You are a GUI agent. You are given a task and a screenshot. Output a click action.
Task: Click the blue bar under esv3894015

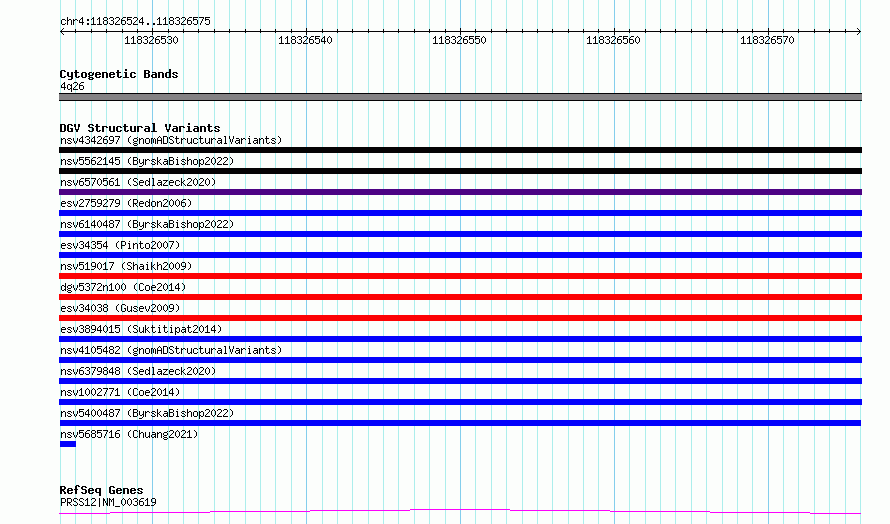coord(460,339)
